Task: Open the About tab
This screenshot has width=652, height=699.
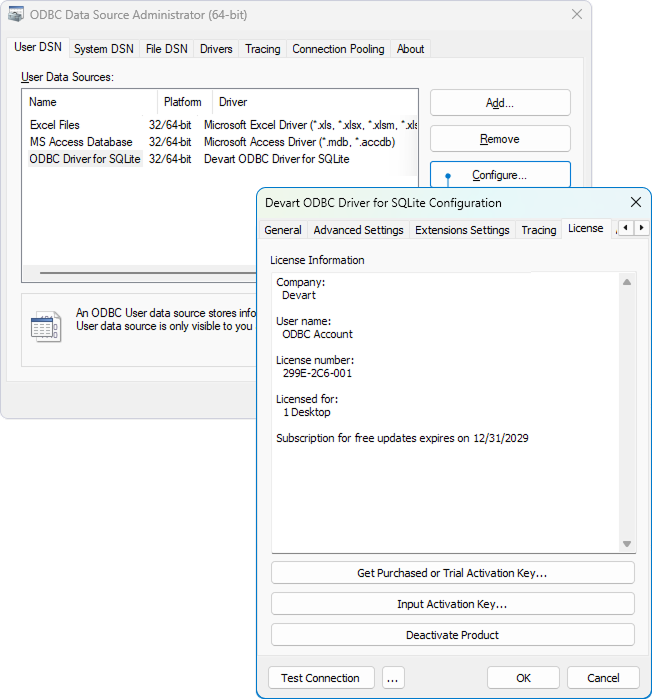Action: coord(410,49)
